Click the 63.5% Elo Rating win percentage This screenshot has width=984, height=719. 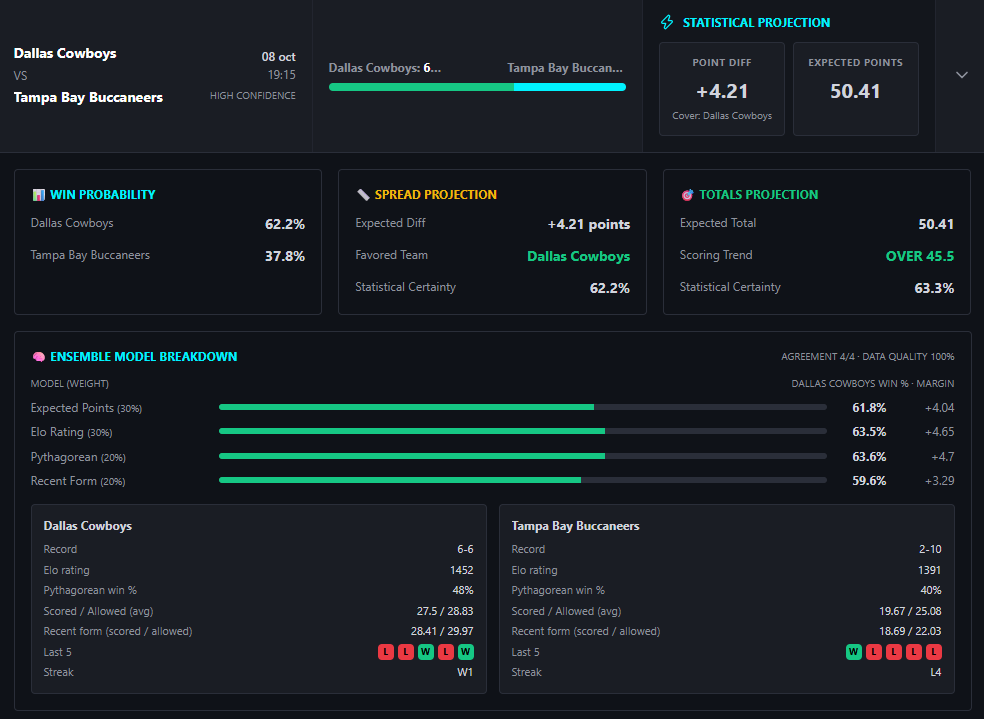869,432
